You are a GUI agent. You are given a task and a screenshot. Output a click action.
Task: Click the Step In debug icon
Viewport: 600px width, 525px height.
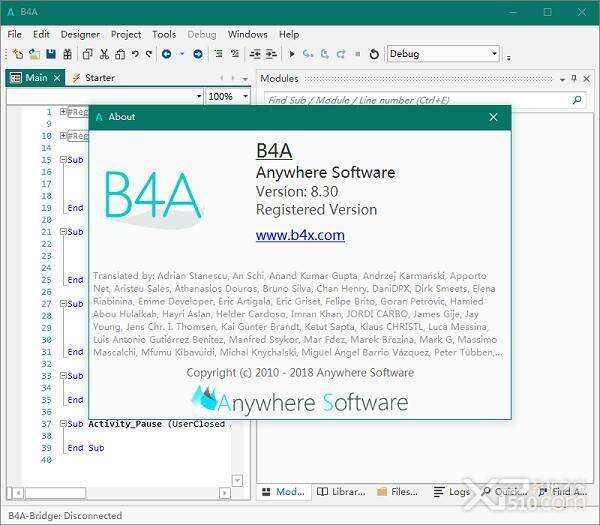pyautogui.click(x=308, y=54)
